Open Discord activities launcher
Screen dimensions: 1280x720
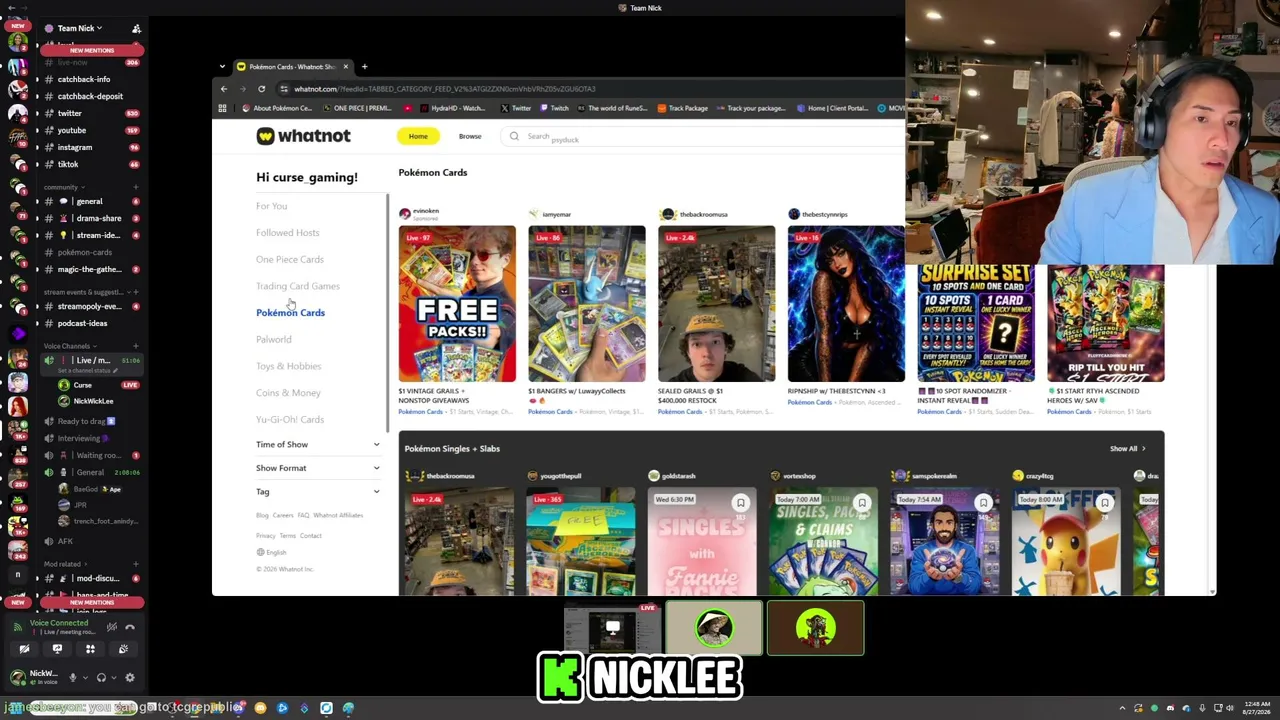coord(90,649)
